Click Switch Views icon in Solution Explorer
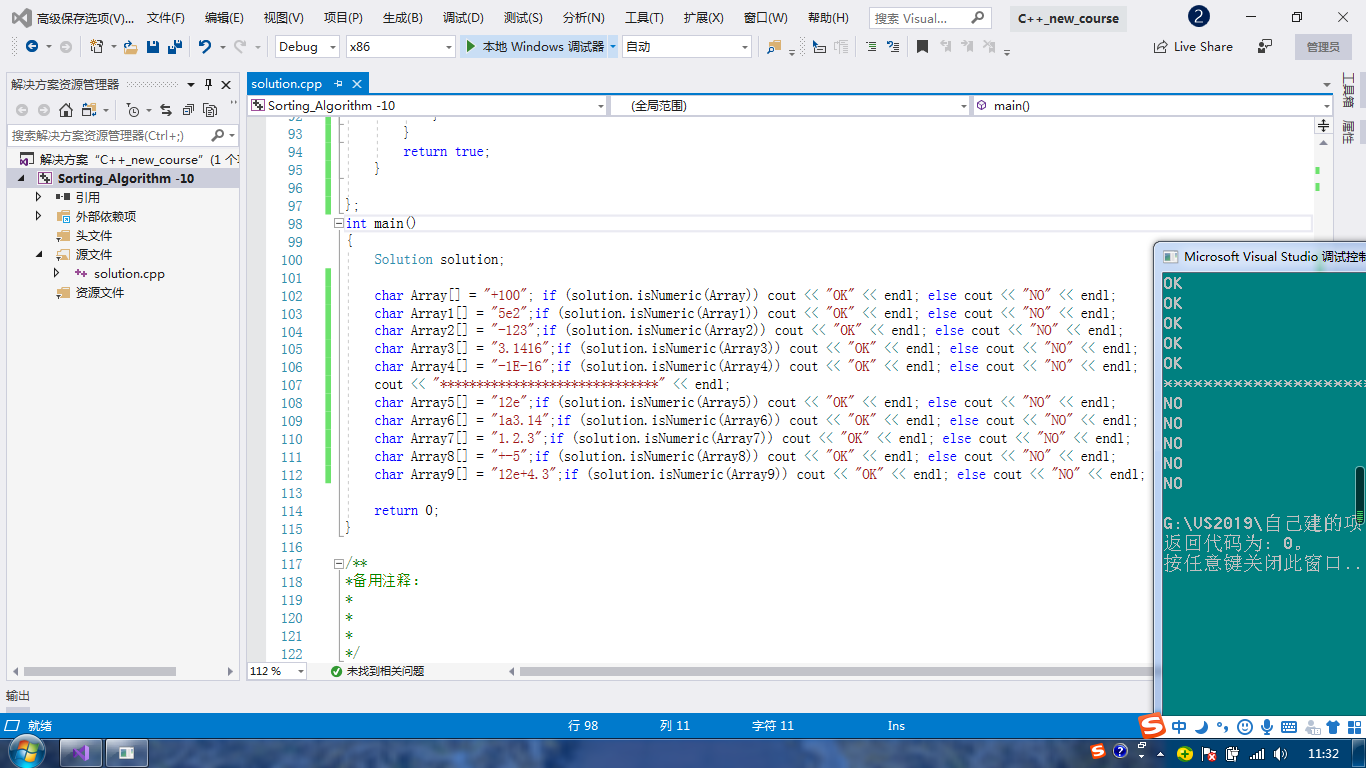The width and height of the screenshot is (1366, 768). (89, 110)
